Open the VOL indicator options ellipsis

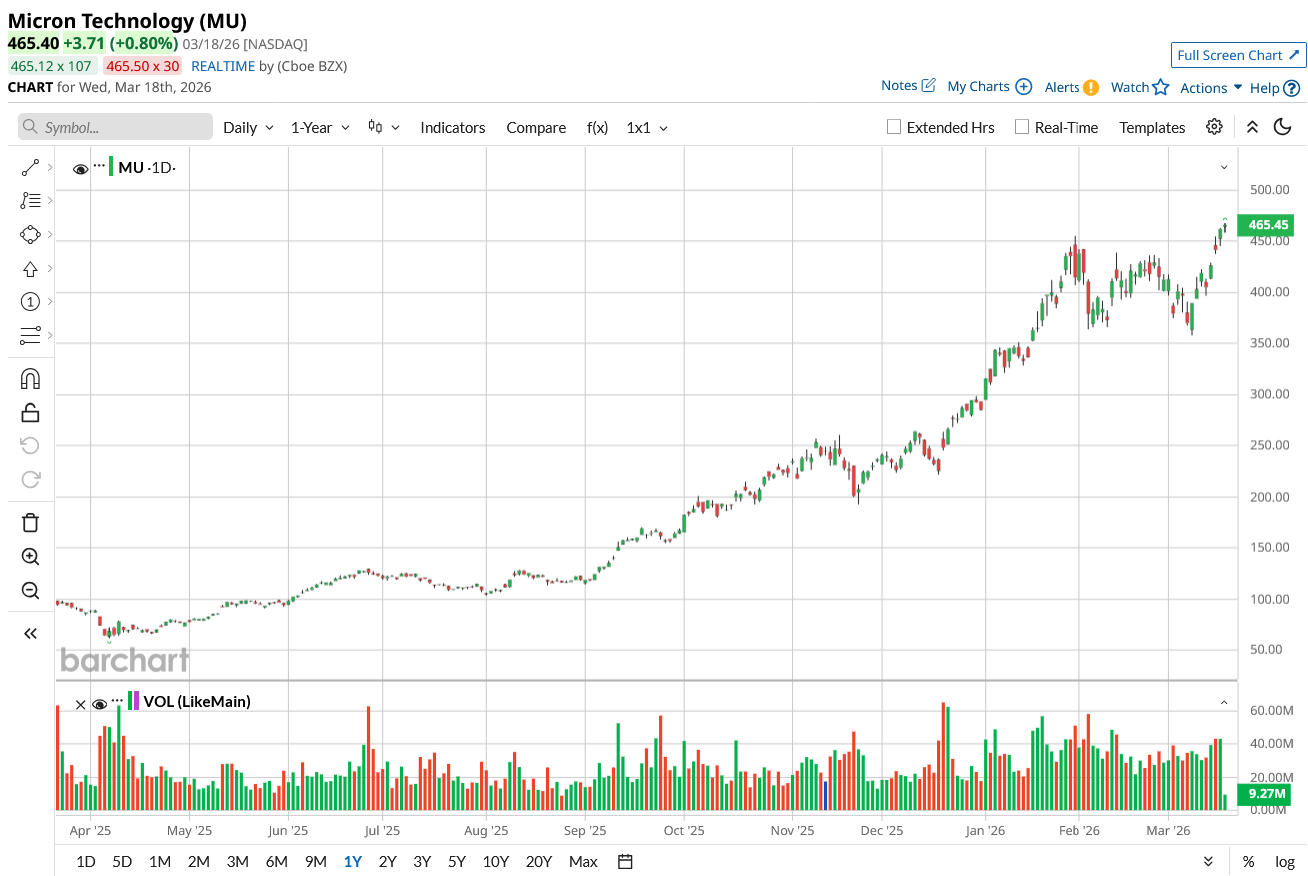tap(117, 699)
